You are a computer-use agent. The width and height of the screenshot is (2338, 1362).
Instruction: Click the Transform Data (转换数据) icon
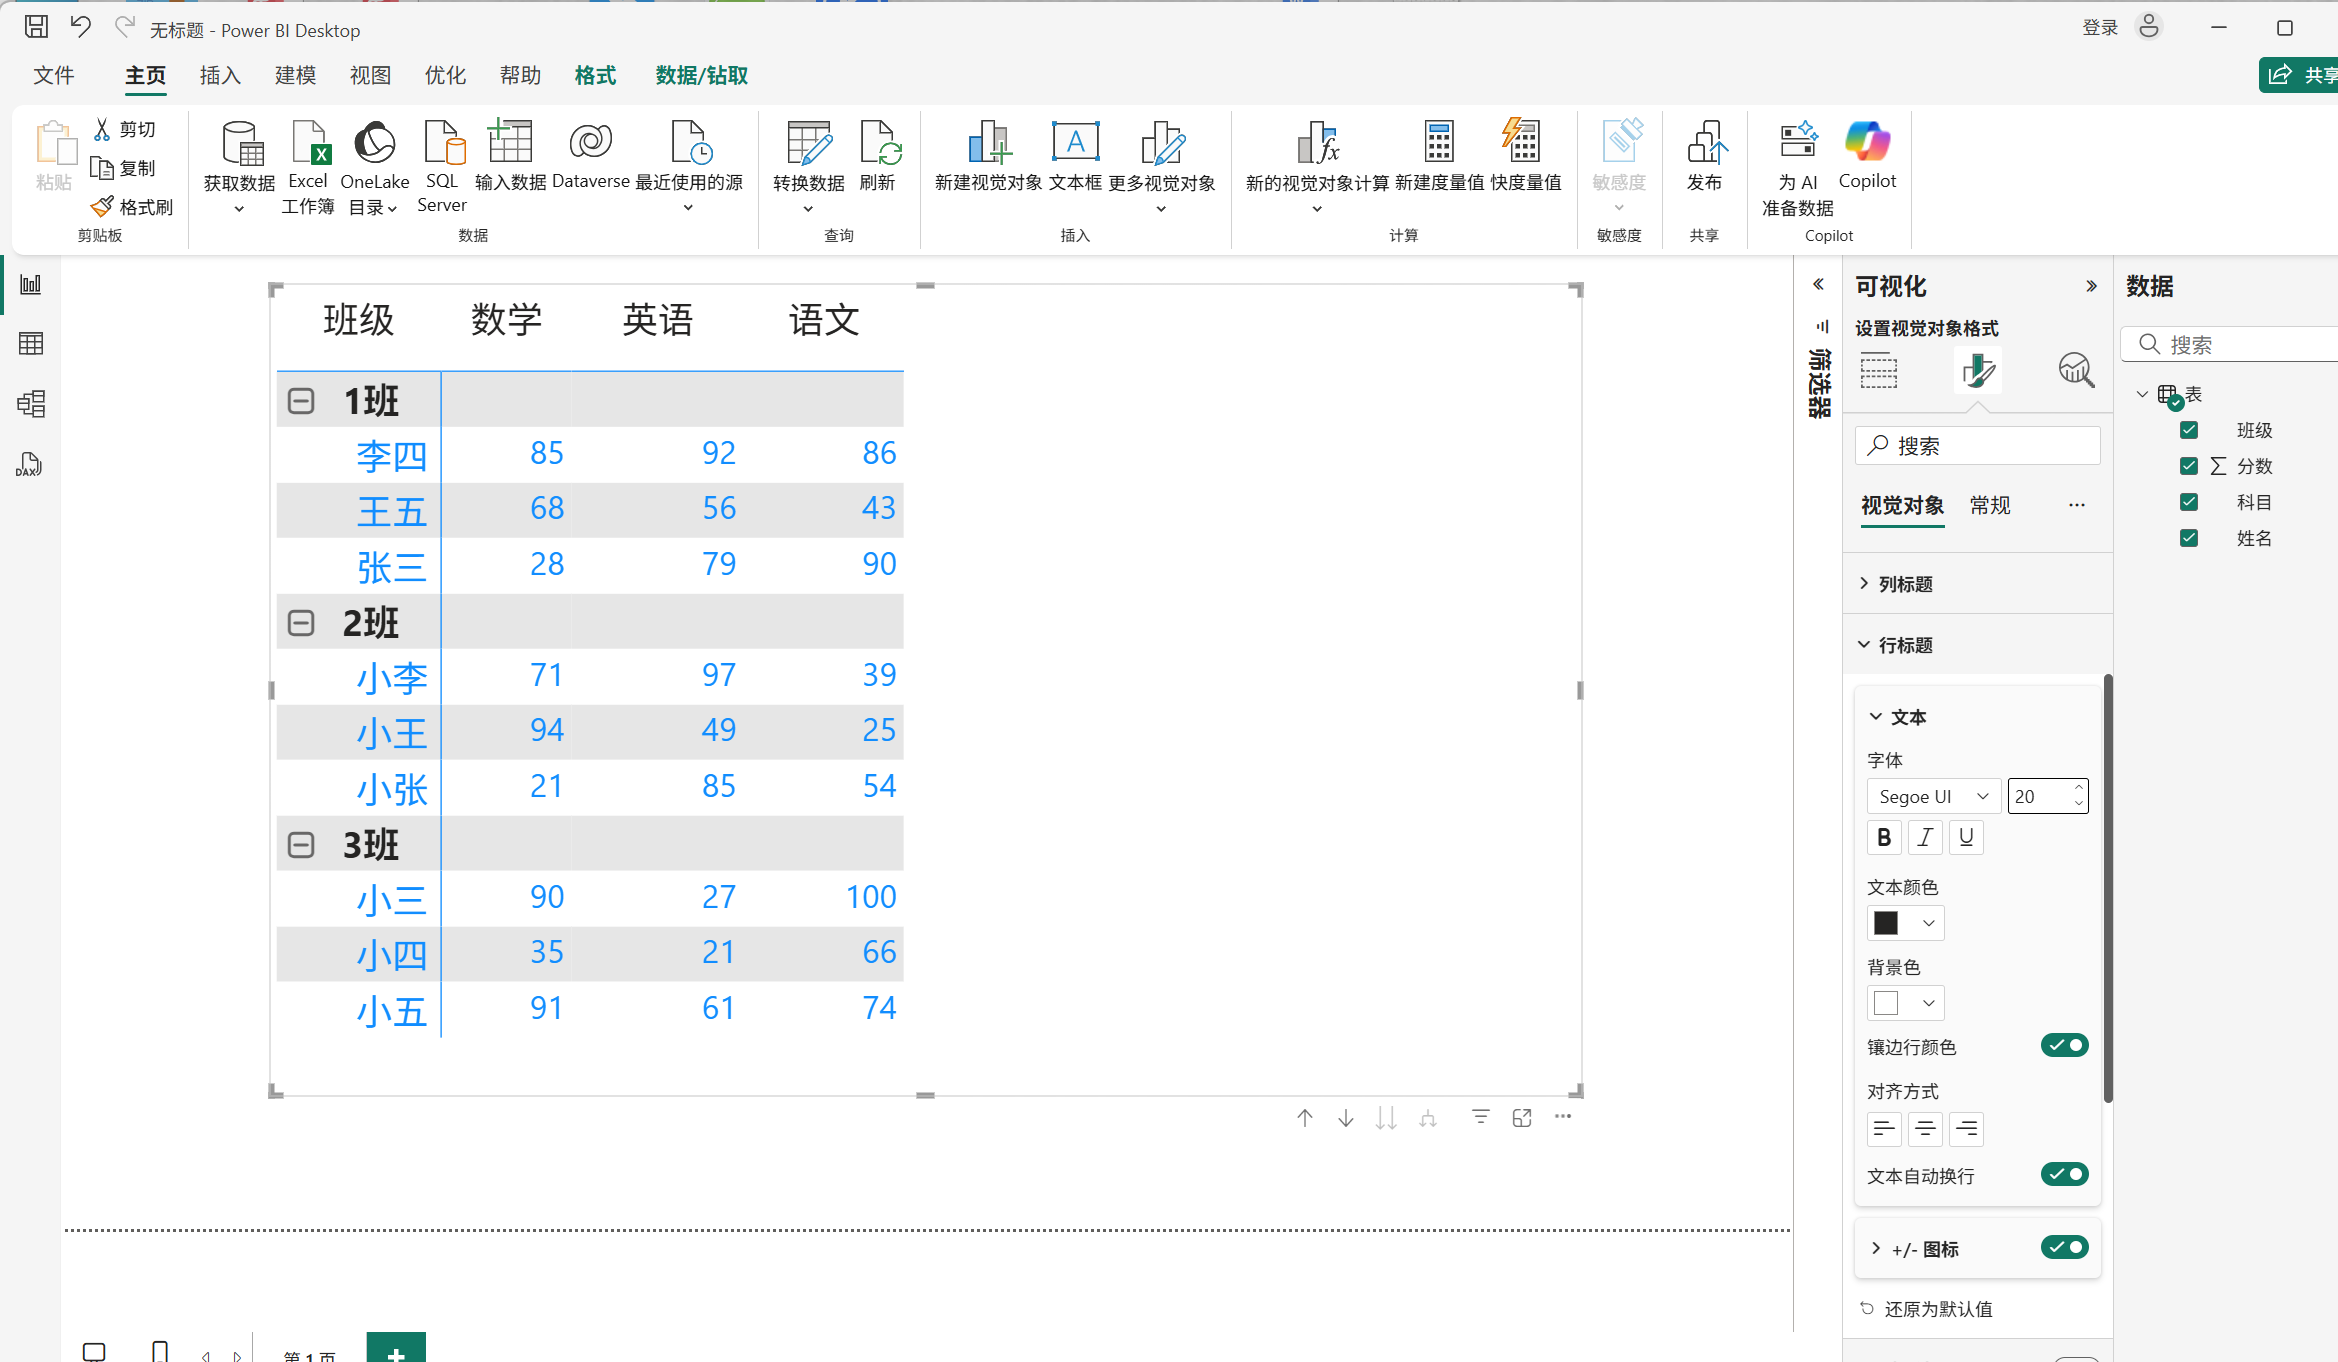pos(808,144)
